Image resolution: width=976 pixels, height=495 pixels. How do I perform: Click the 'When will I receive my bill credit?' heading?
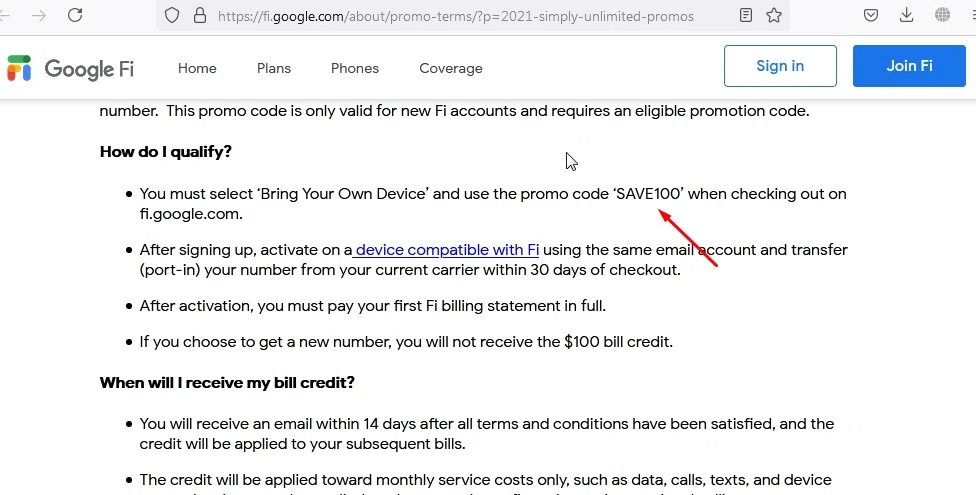(227, 383)
